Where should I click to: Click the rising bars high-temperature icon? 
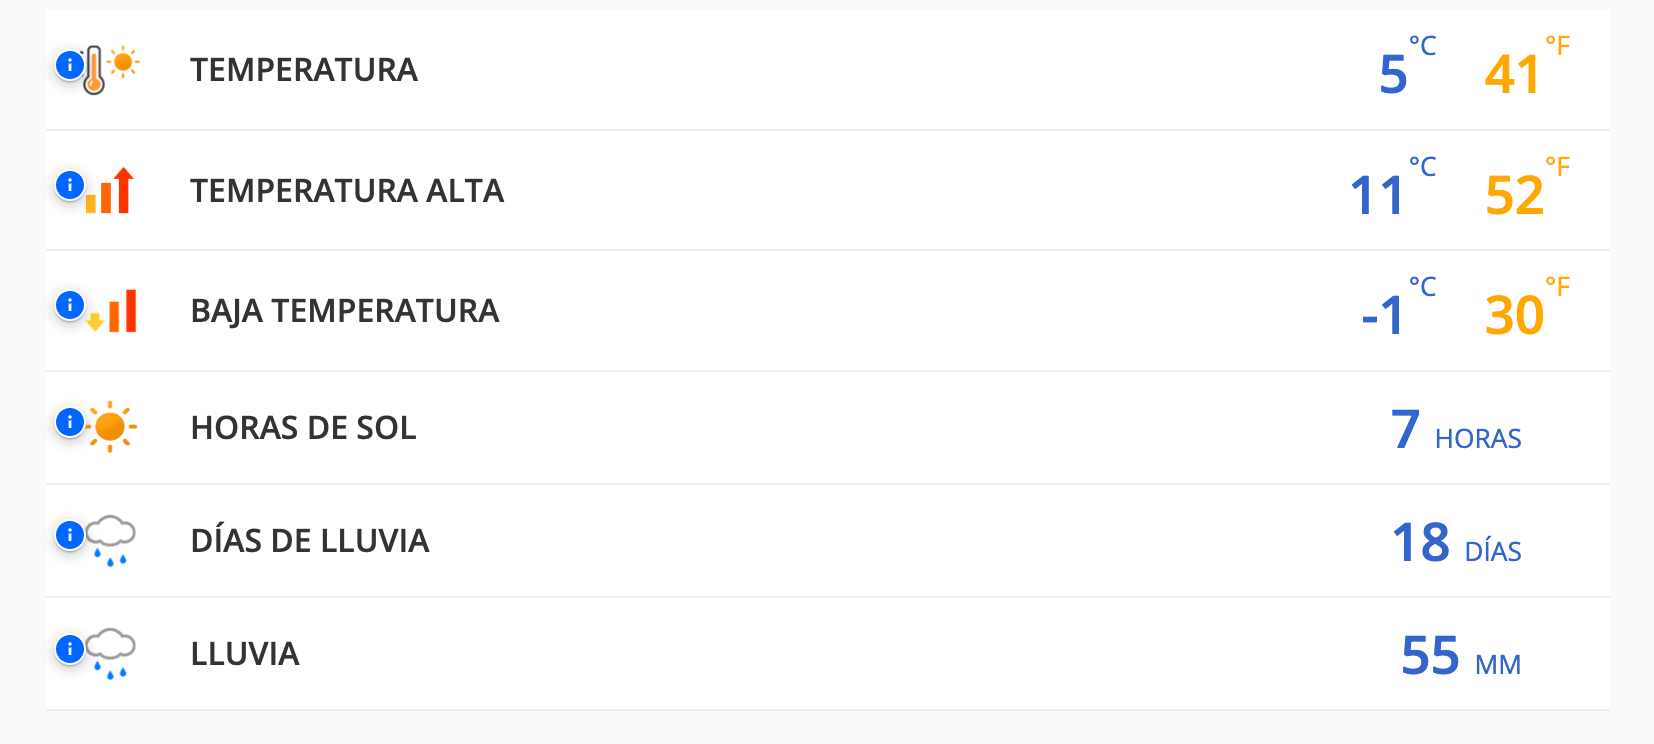[111, 191]
